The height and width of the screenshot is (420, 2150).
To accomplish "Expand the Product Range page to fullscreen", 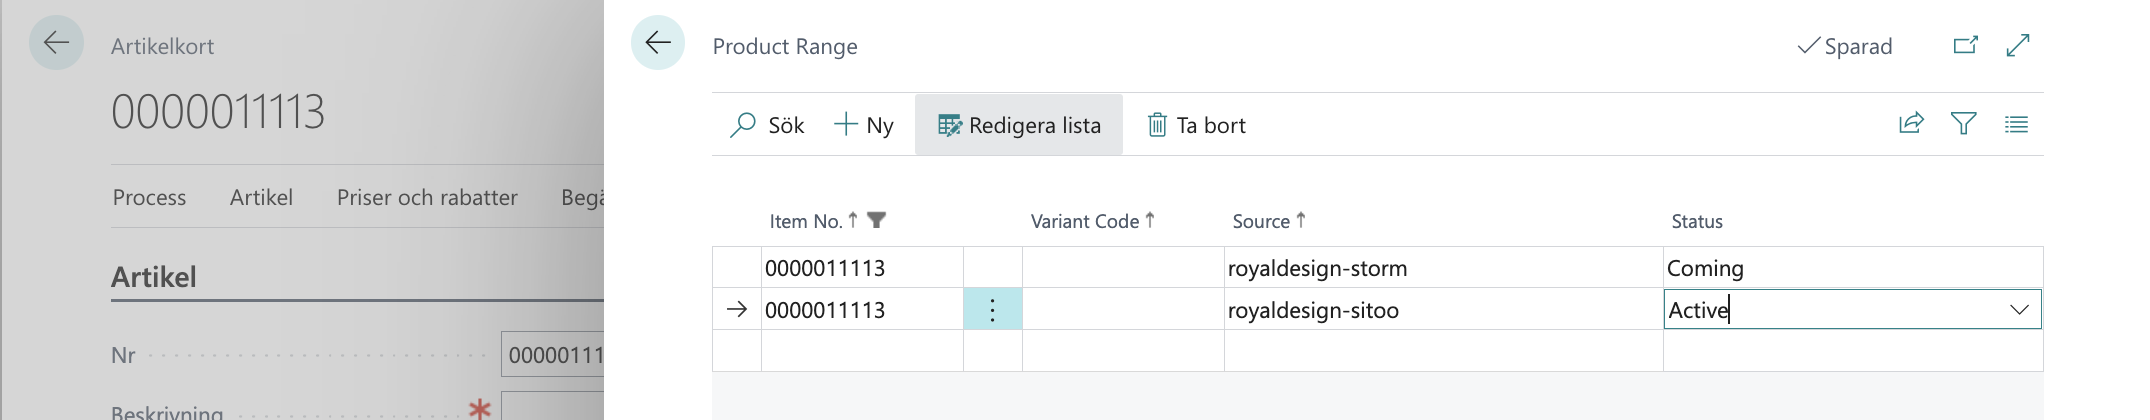I will (x=2018, y=45).
